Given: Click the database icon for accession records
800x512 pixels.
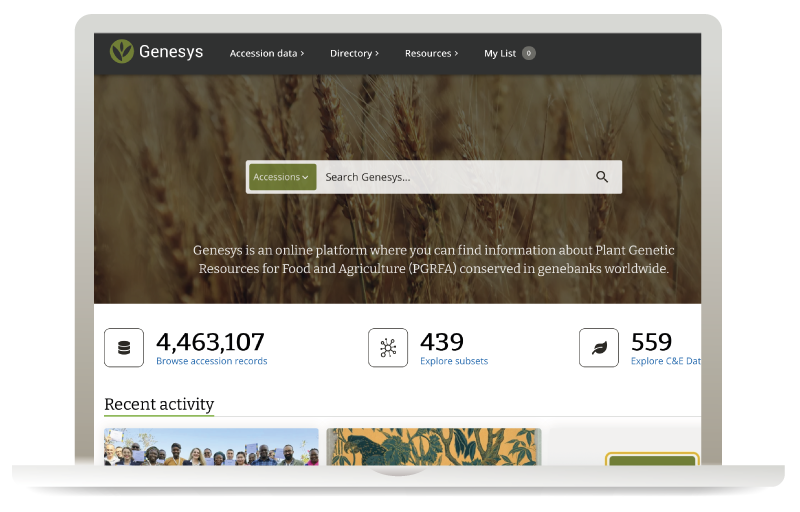Looking at the screenshot, I should pyautogui.click(x=124, y=348).
